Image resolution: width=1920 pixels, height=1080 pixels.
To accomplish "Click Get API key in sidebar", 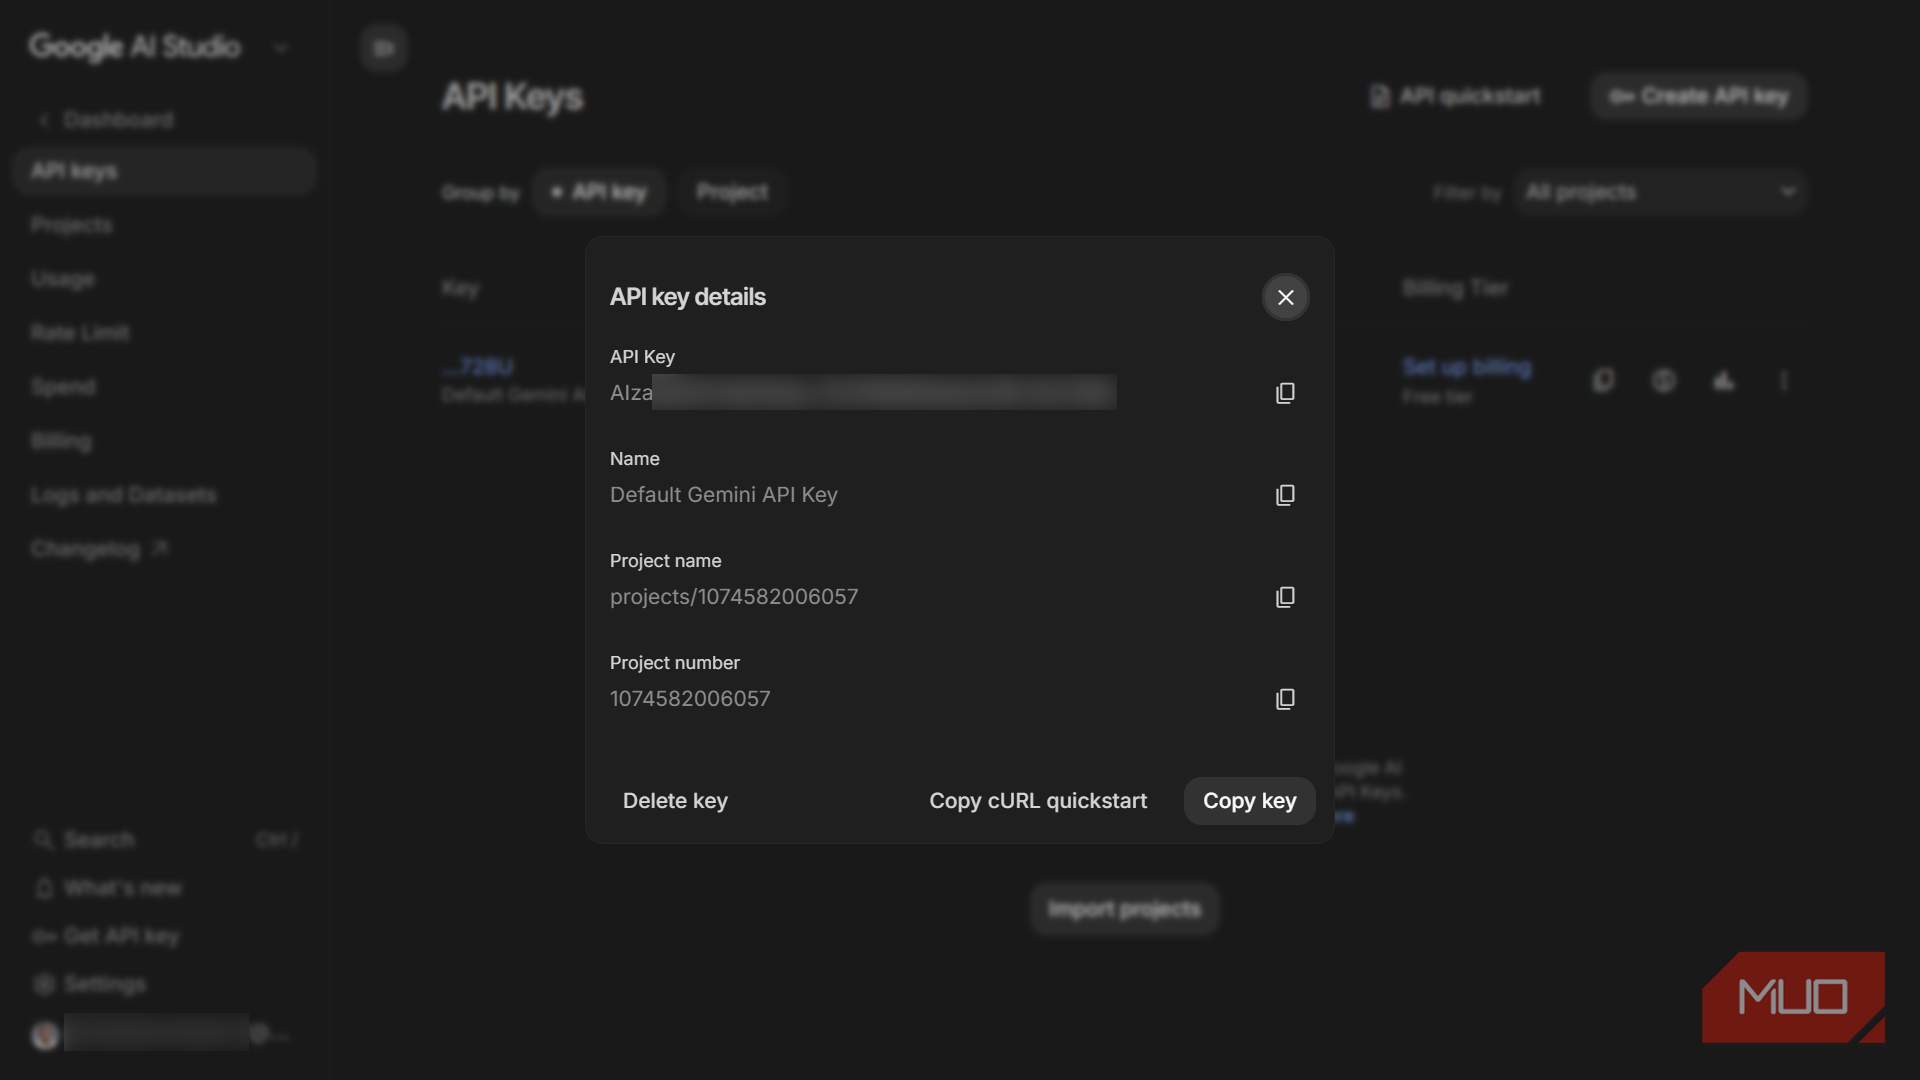I will pyautogui.click(x=105, y=936).
